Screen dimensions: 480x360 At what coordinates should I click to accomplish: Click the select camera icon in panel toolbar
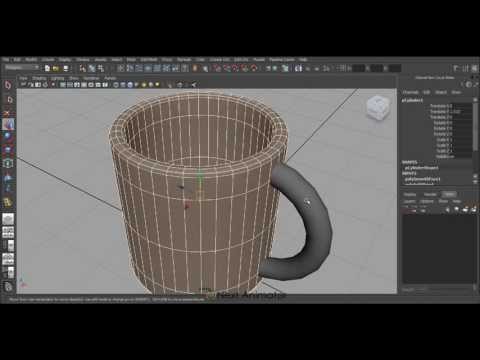[23, 85]
